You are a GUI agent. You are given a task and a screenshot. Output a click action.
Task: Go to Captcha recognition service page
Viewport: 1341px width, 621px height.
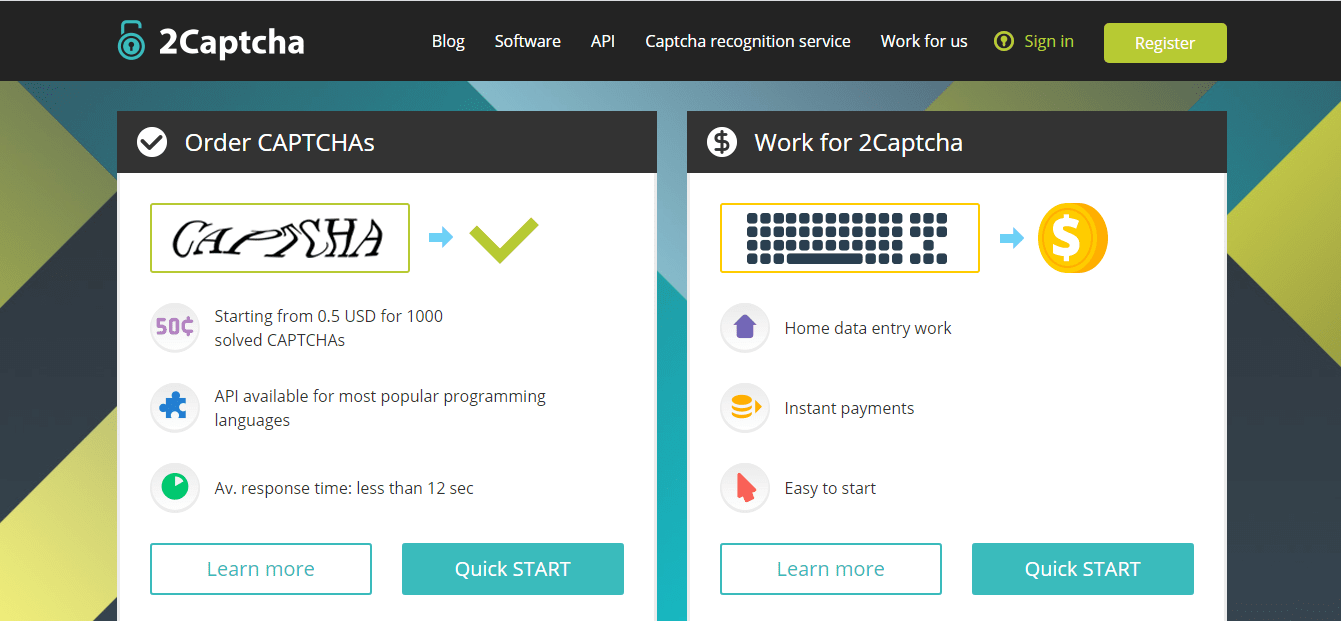click(748, 41)
